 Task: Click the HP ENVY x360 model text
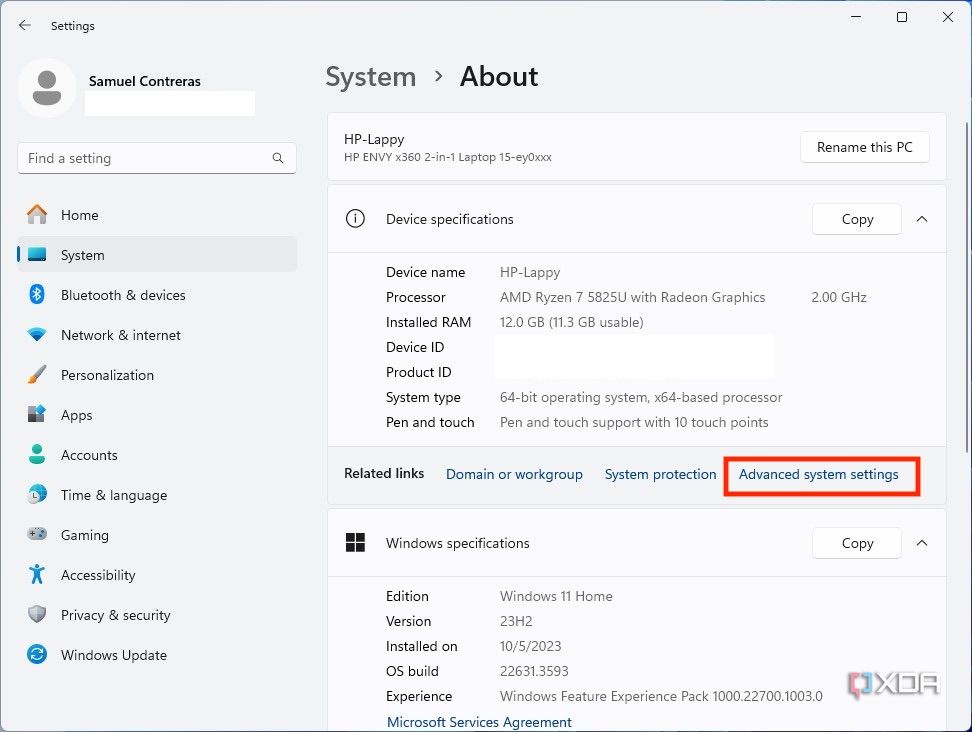point(448,157)
